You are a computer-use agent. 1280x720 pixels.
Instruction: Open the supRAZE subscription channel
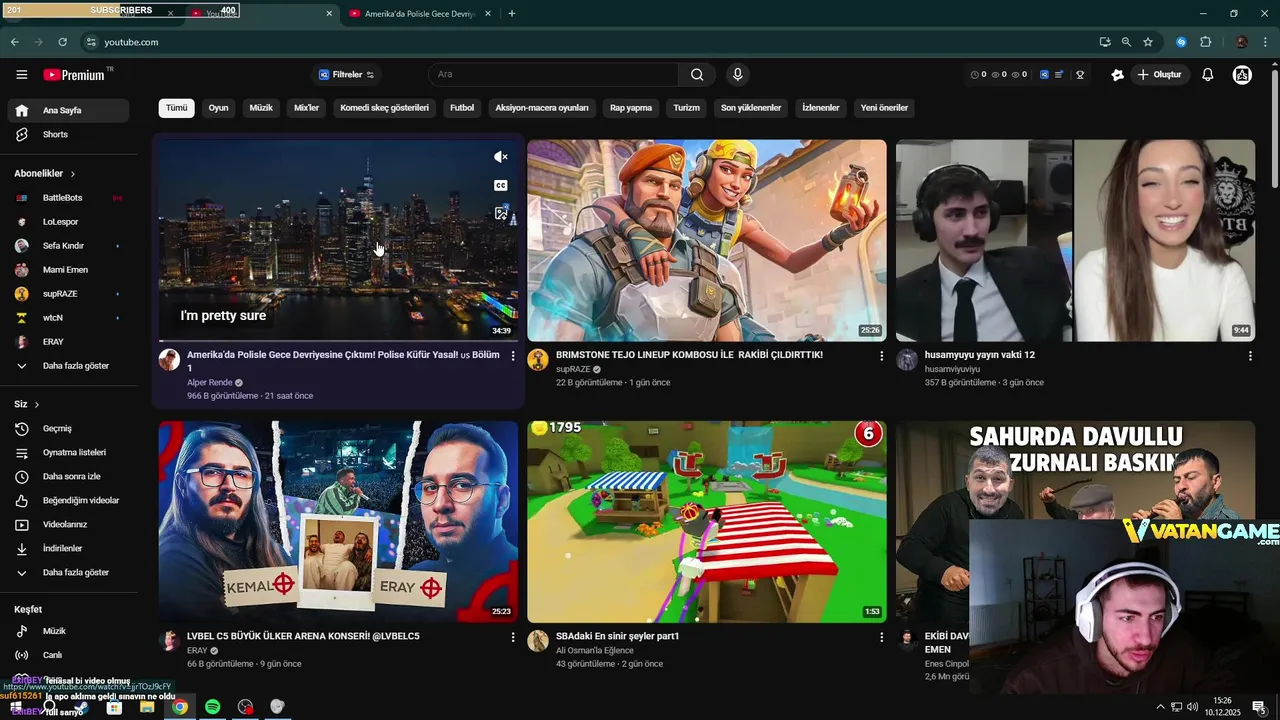click(70, 294)
